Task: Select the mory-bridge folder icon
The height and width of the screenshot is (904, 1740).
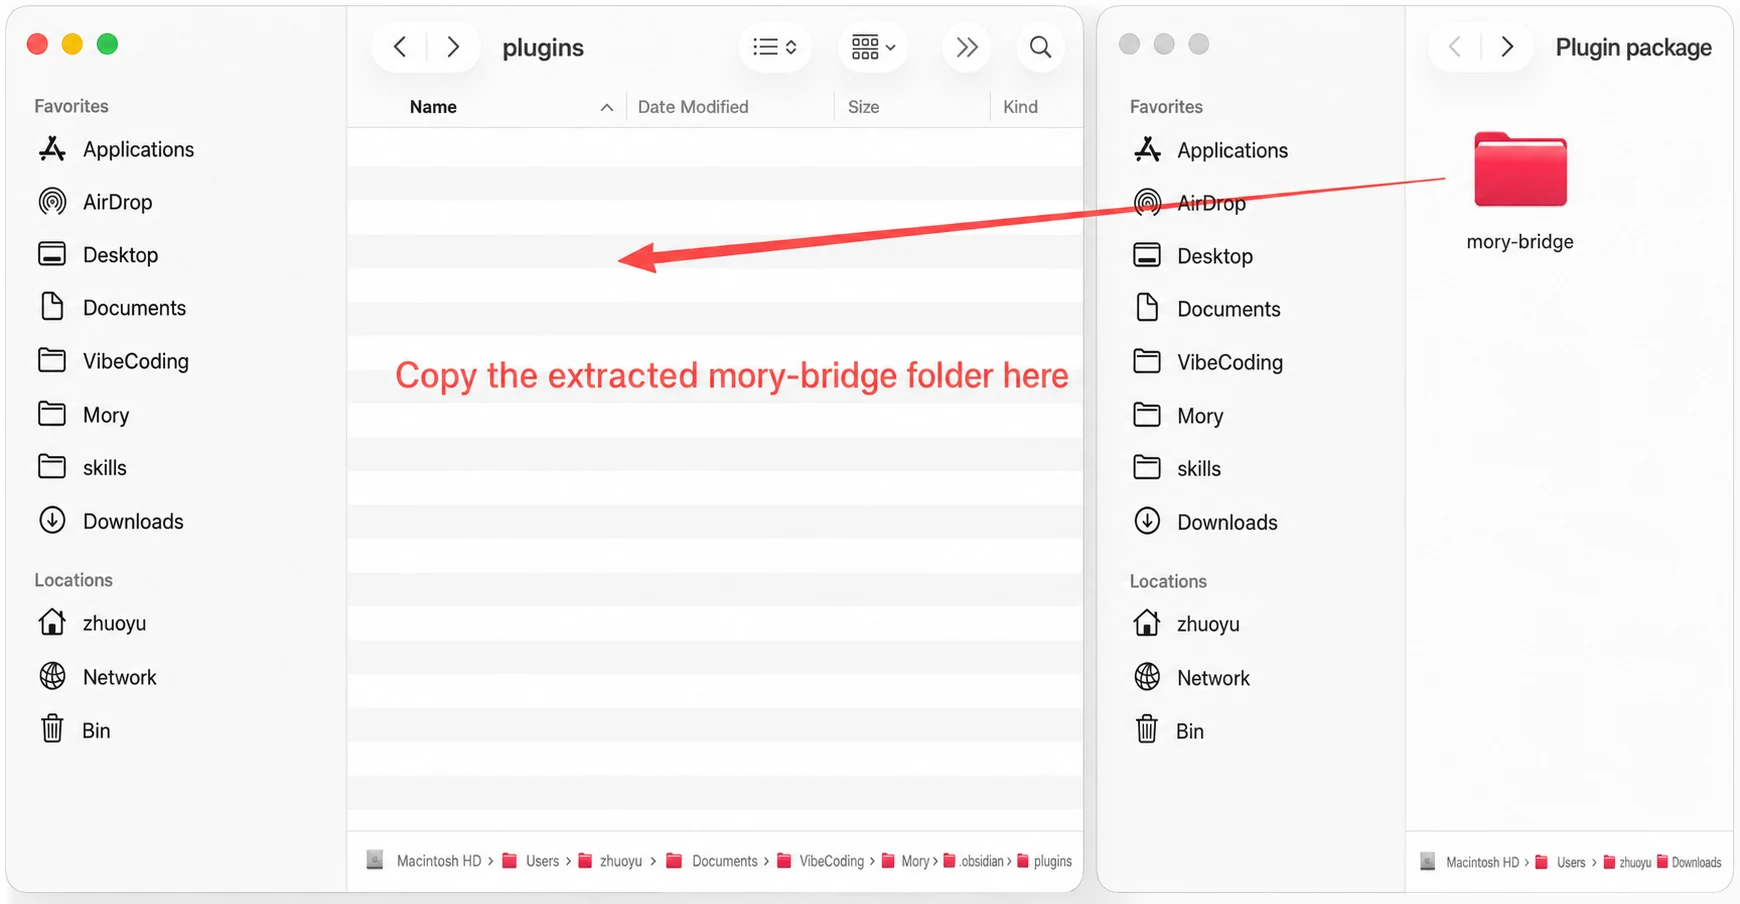Action: point(1520,169)
